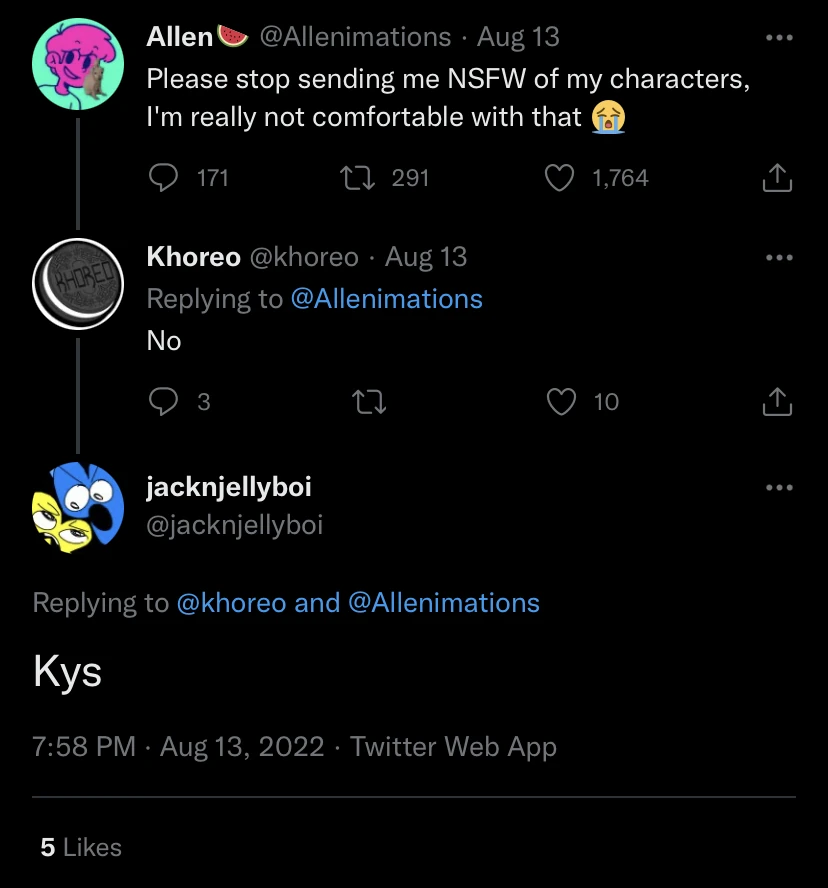Screen dimensions: 828x888
Task: View the 5 Likes list
Action: (x=81, y=847)
